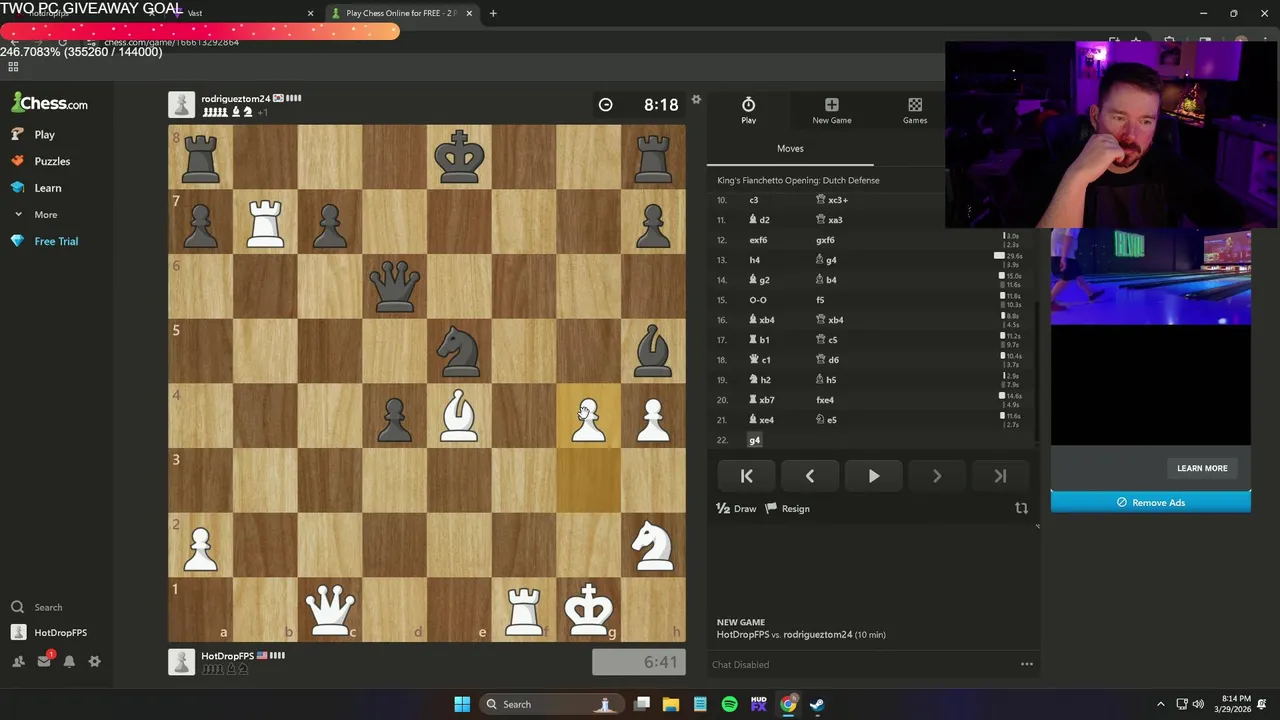This screenshot has width=1280, height=720.
Task: Select the New Game tab
Action: [x=831, y=110]
